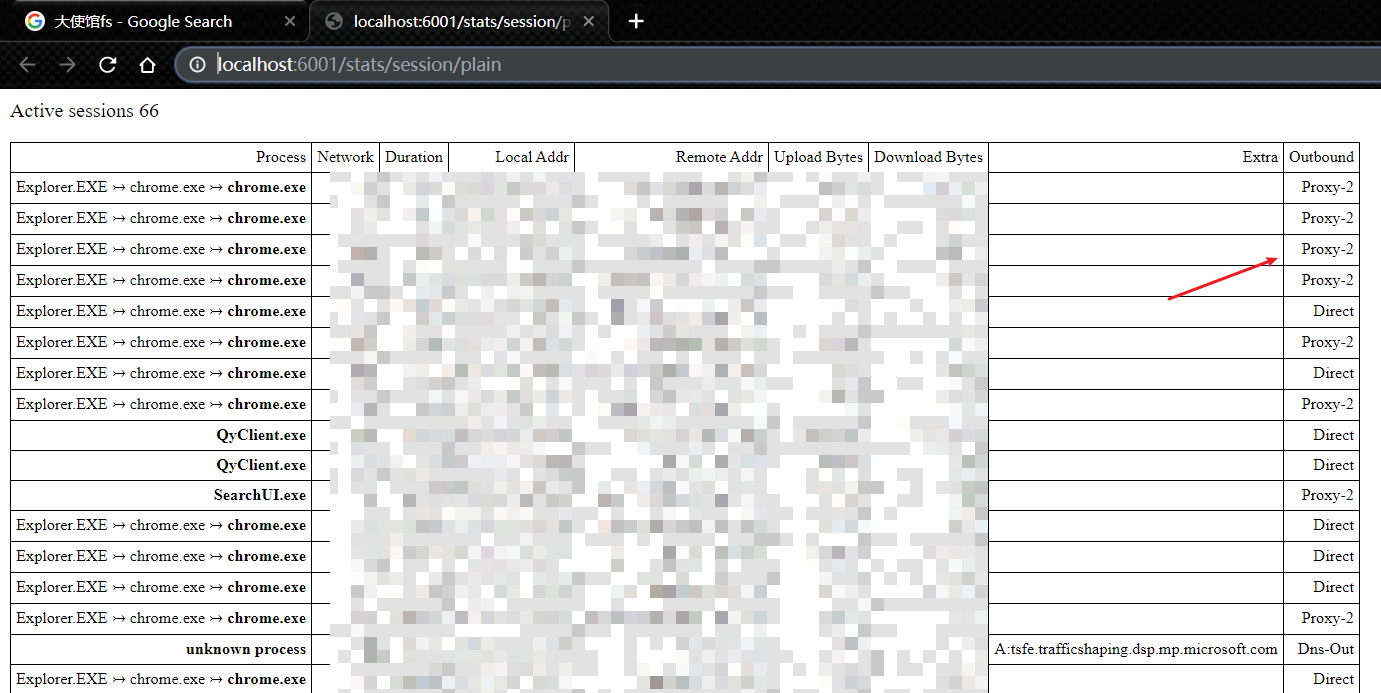Click the Process column header
1381x693 pixels.
280,157
